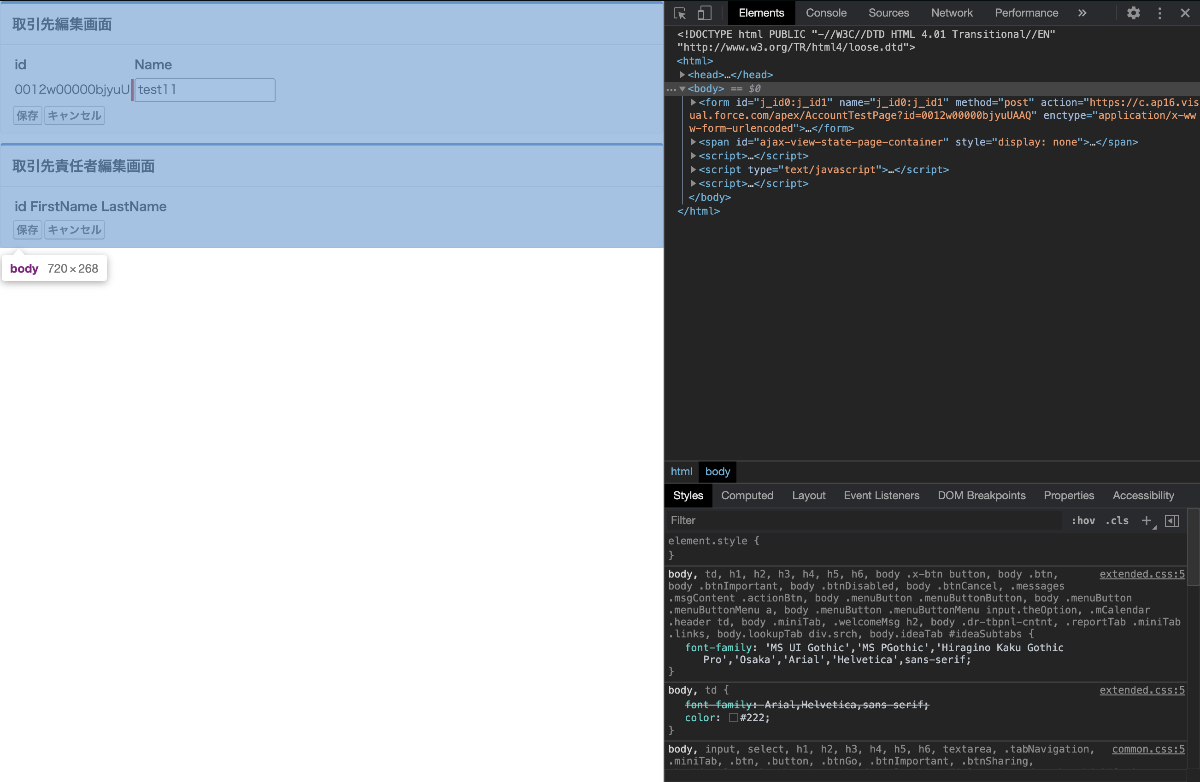Screen dimensions: 1200x782
Task: Open the Network tab
Action: tap(952, 13)
